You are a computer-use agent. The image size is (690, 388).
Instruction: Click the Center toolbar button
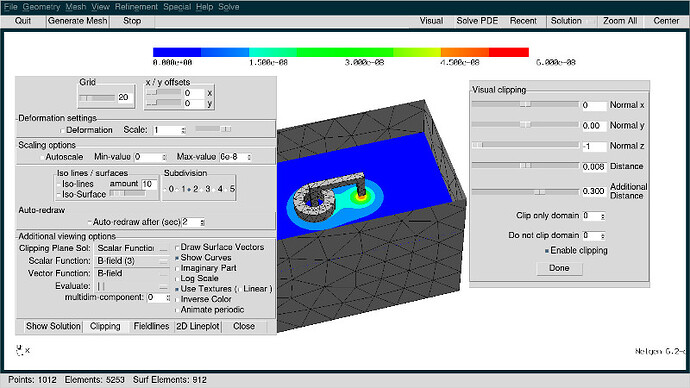pos(666,21)
